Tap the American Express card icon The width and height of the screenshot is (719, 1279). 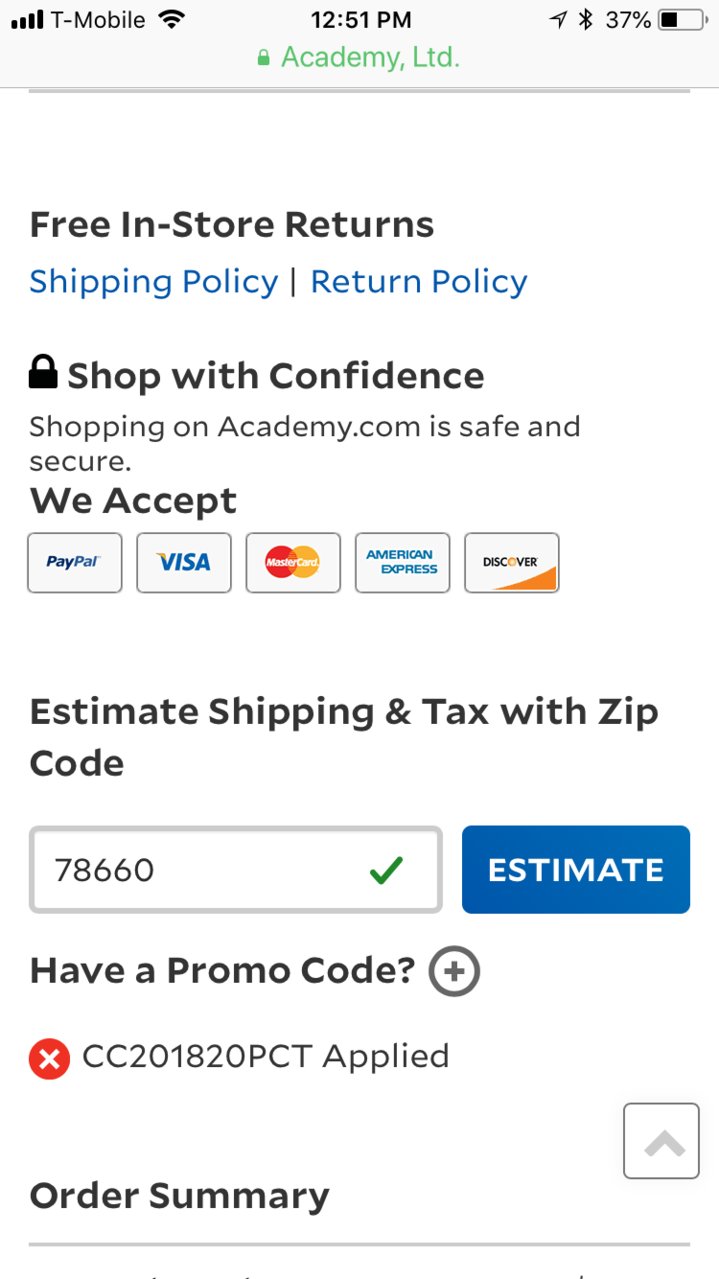click(402, 562)
